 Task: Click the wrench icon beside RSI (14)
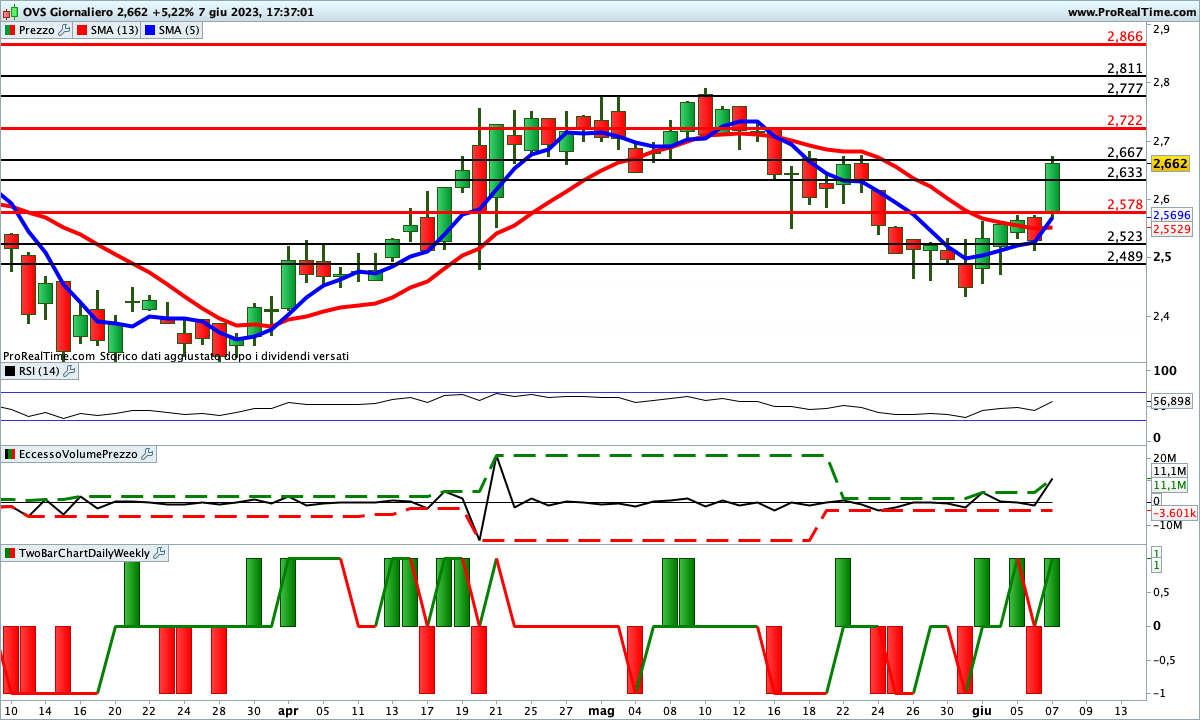69,371
